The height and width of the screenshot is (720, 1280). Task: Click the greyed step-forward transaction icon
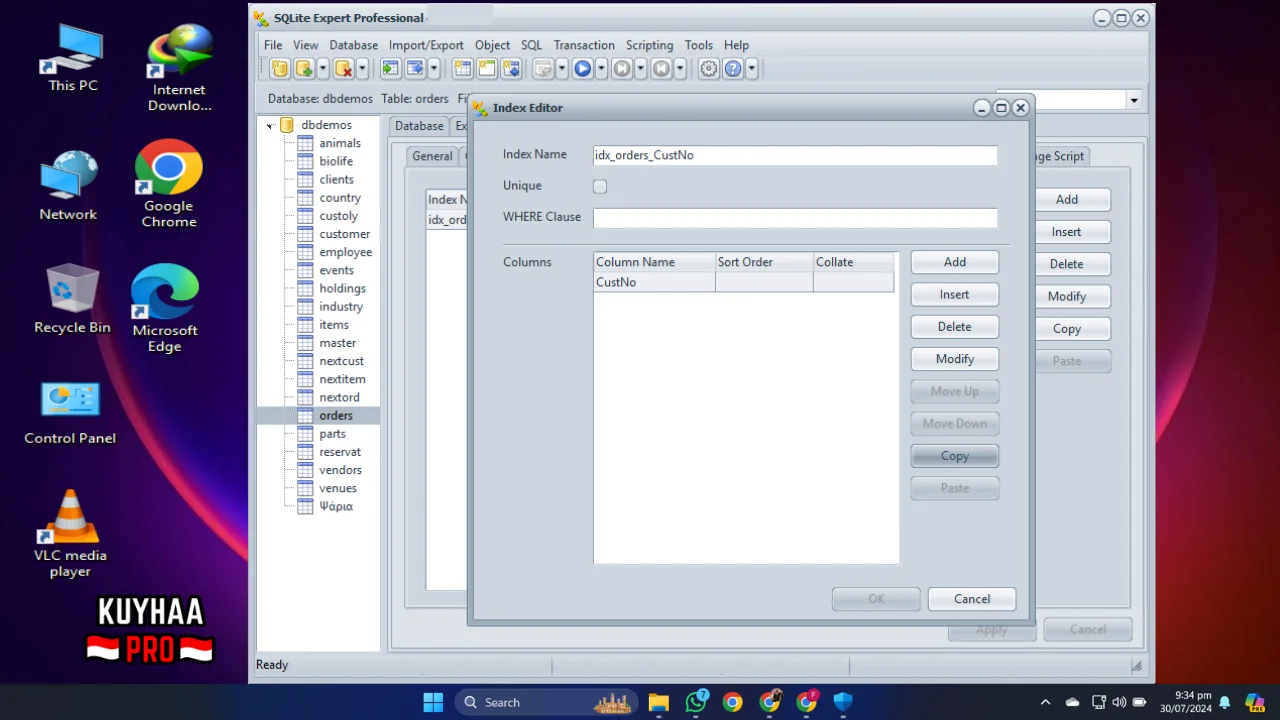[x=621, y=69]
